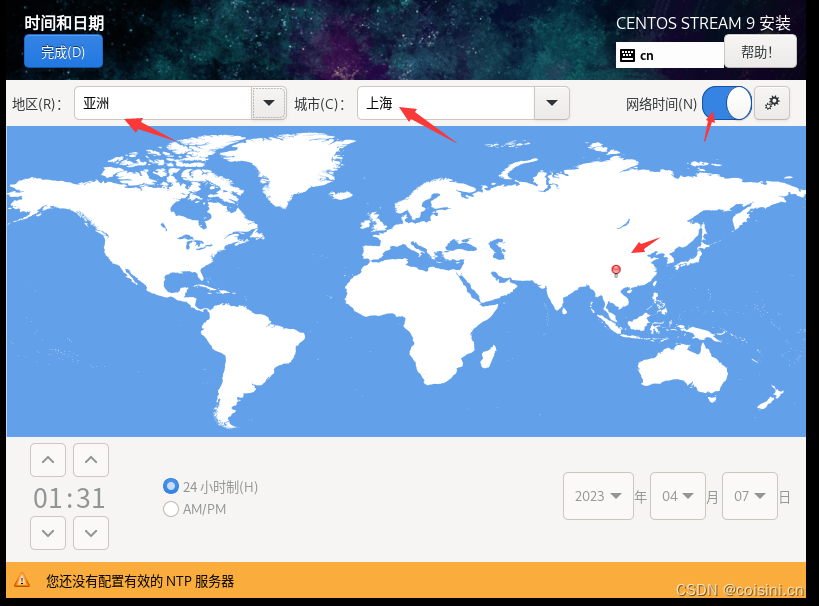Increase the hour with up arrow
The image size is (819, 606).
(48, 460)
